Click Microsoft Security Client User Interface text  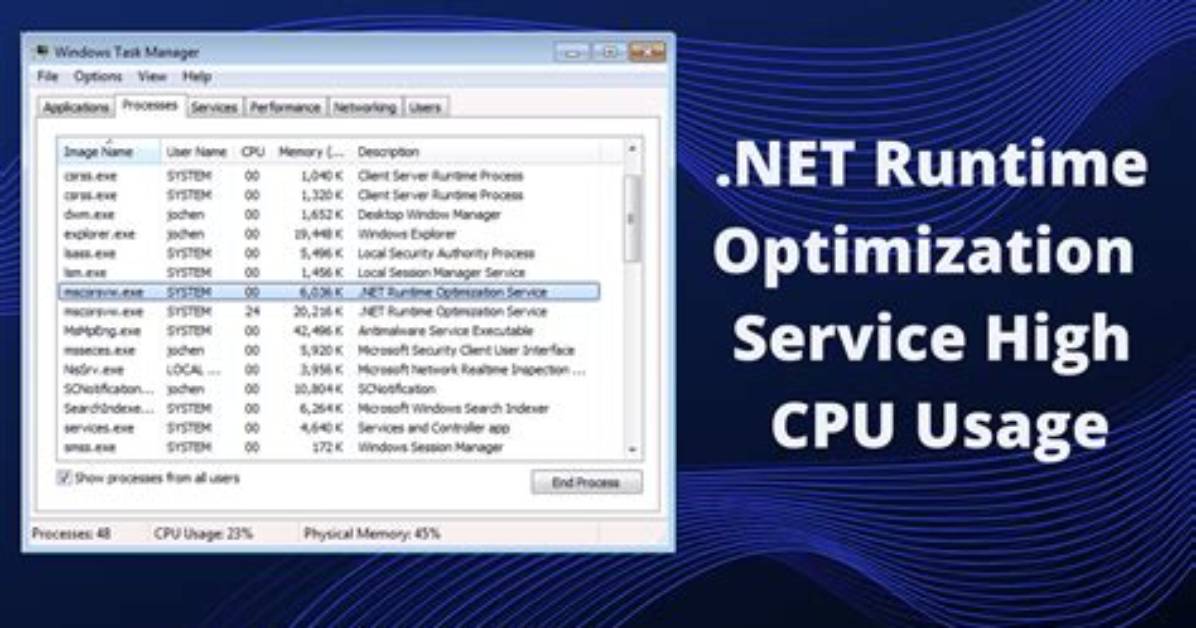pyautogui.click(x=466, y=350)
